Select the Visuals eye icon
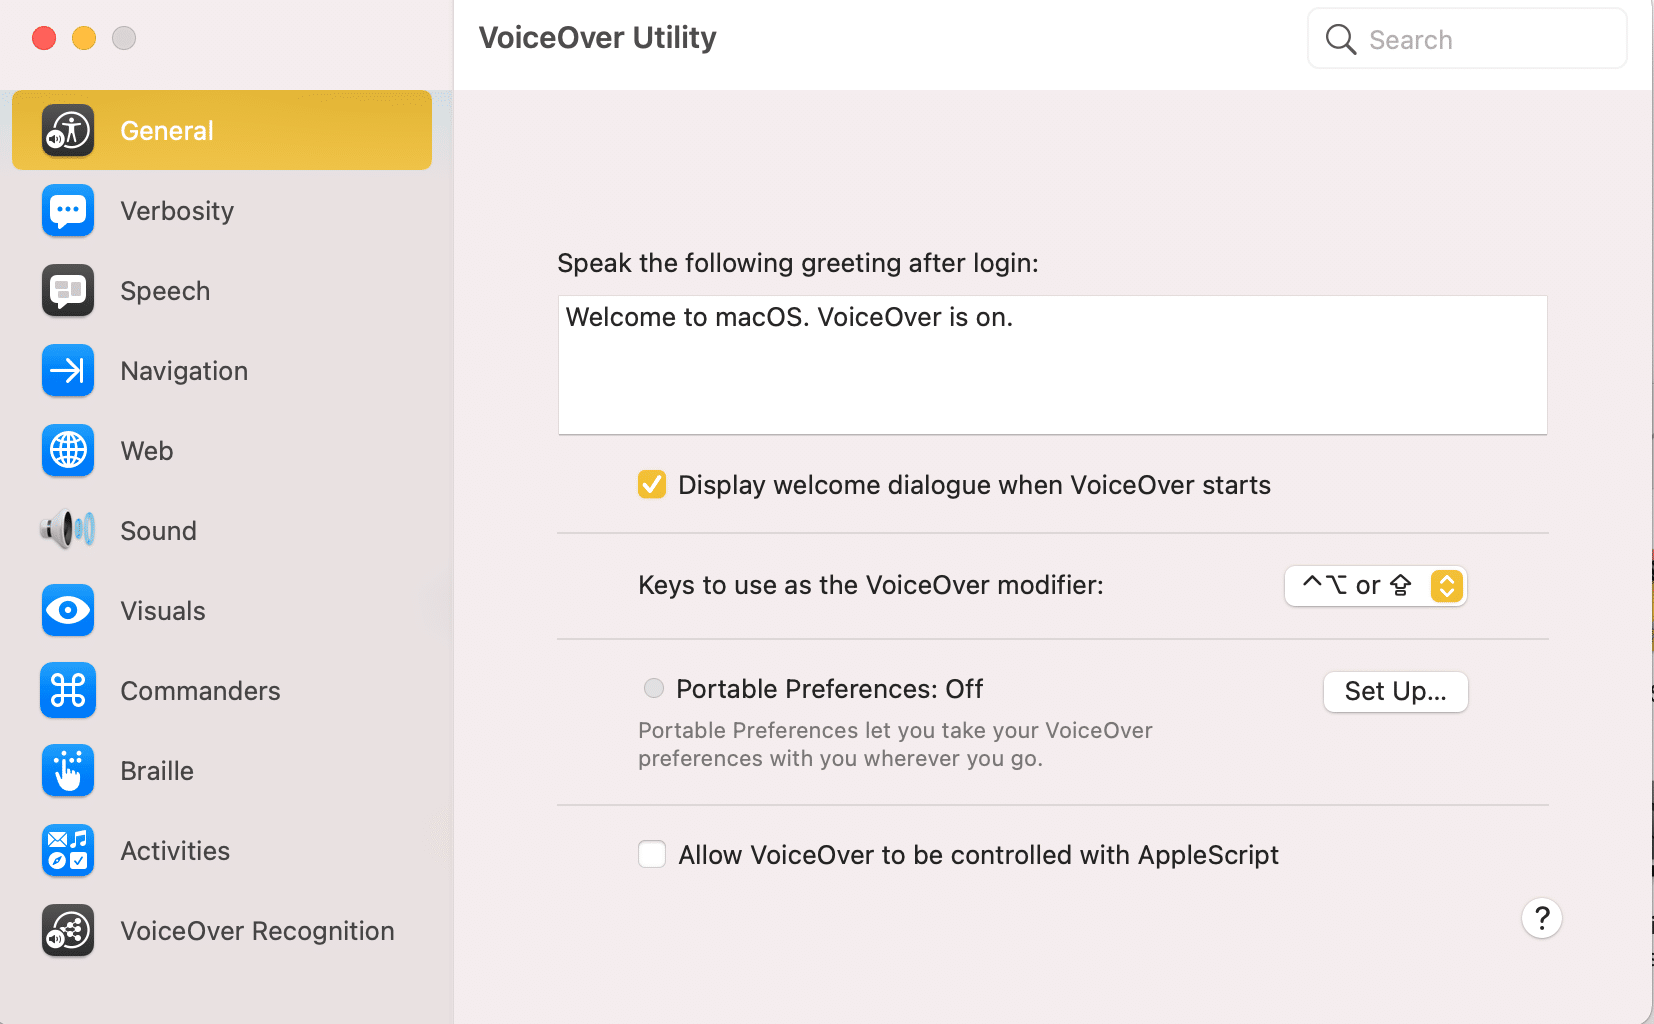 pos(66,610)
